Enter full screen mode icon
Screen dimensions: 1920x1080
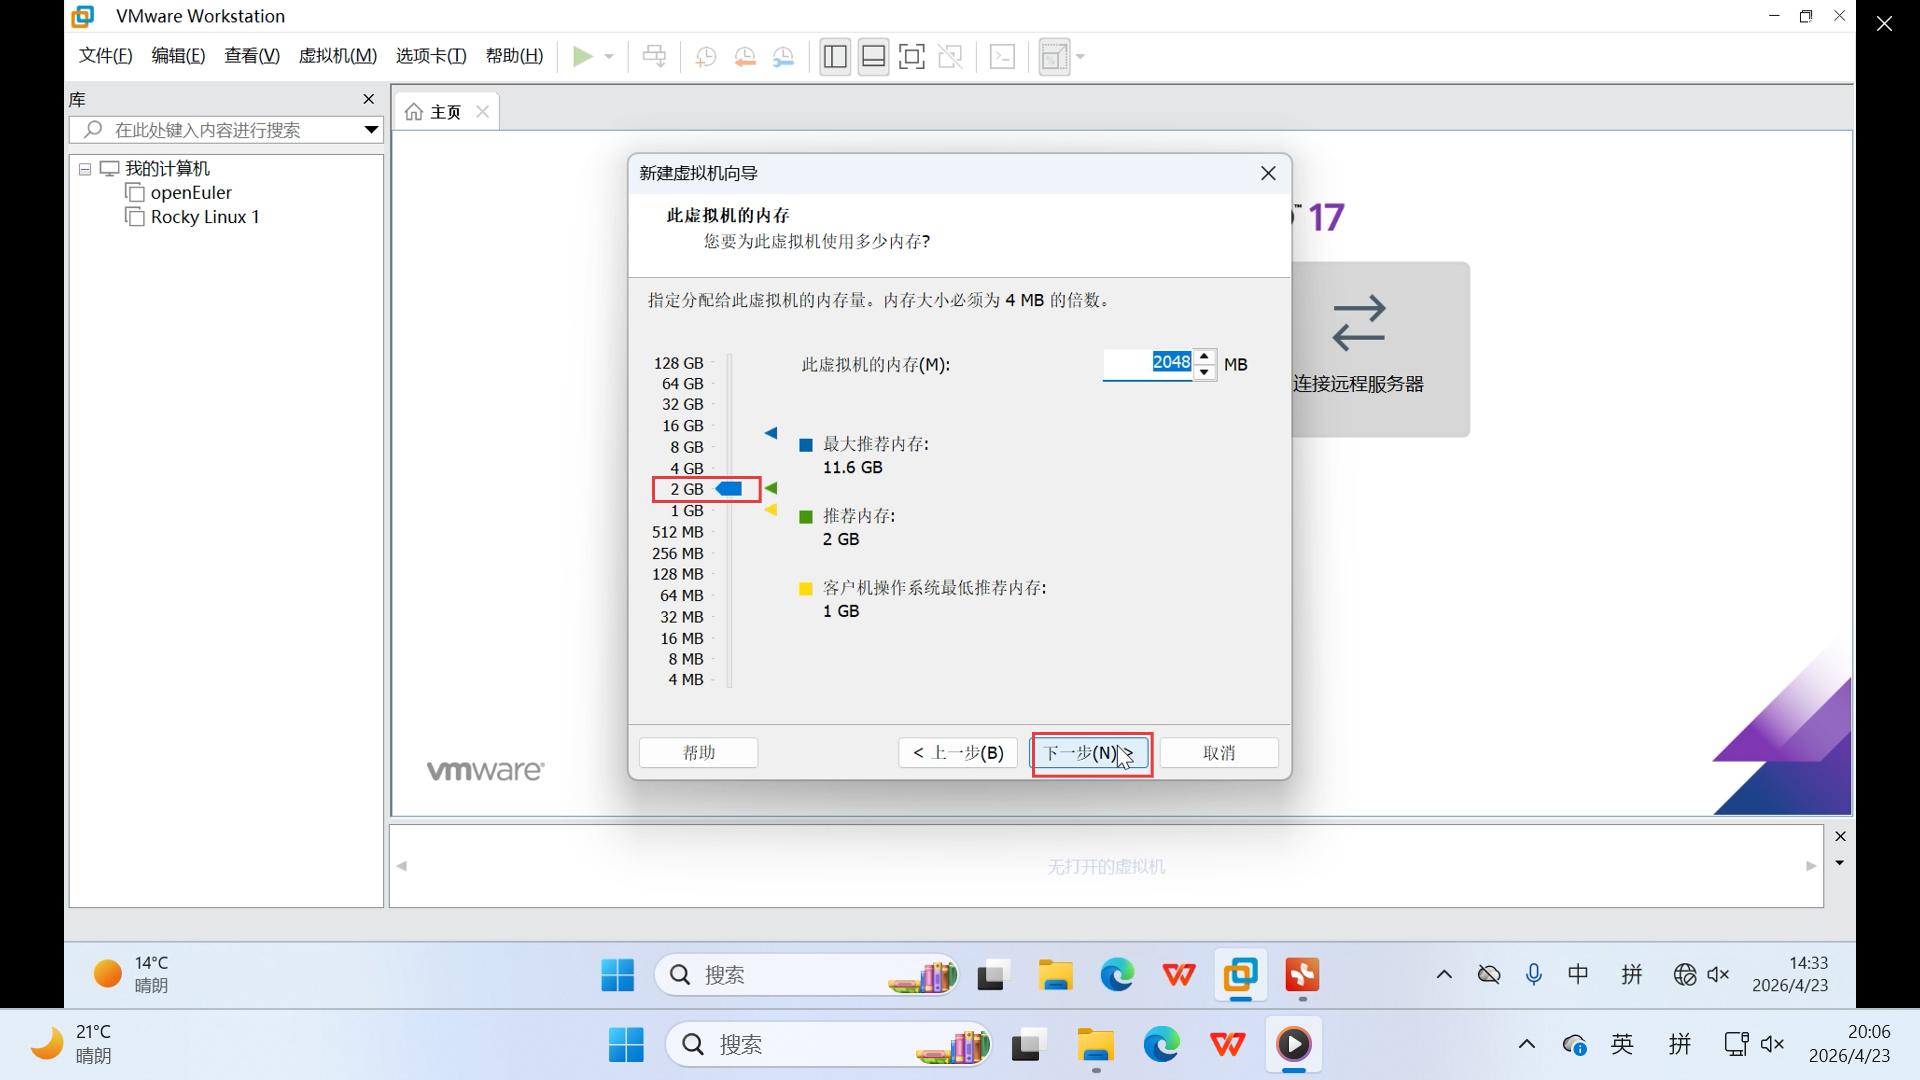(x=911, y=57)
